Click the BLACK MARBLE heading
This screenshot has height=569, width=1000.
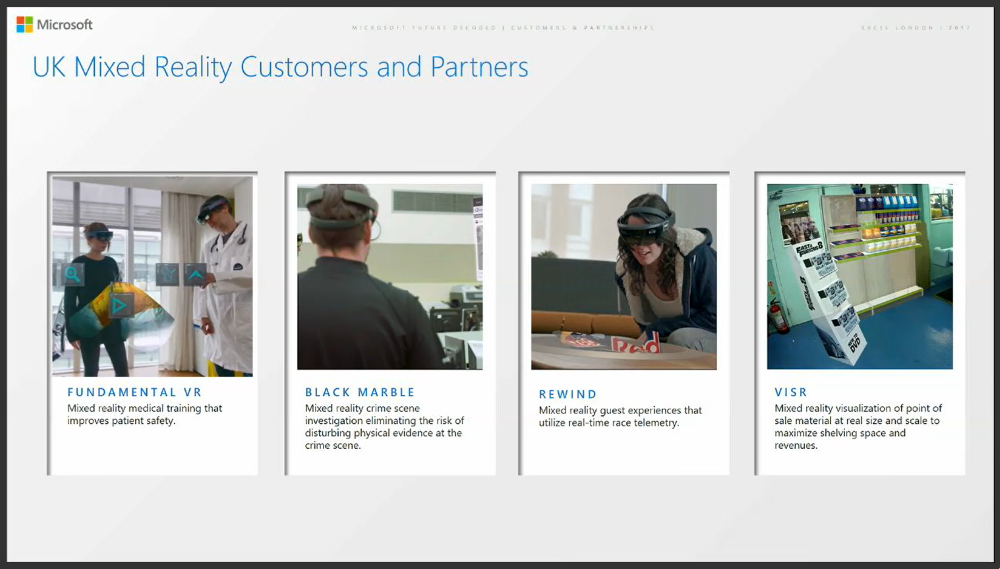click(x=360, y=393)
